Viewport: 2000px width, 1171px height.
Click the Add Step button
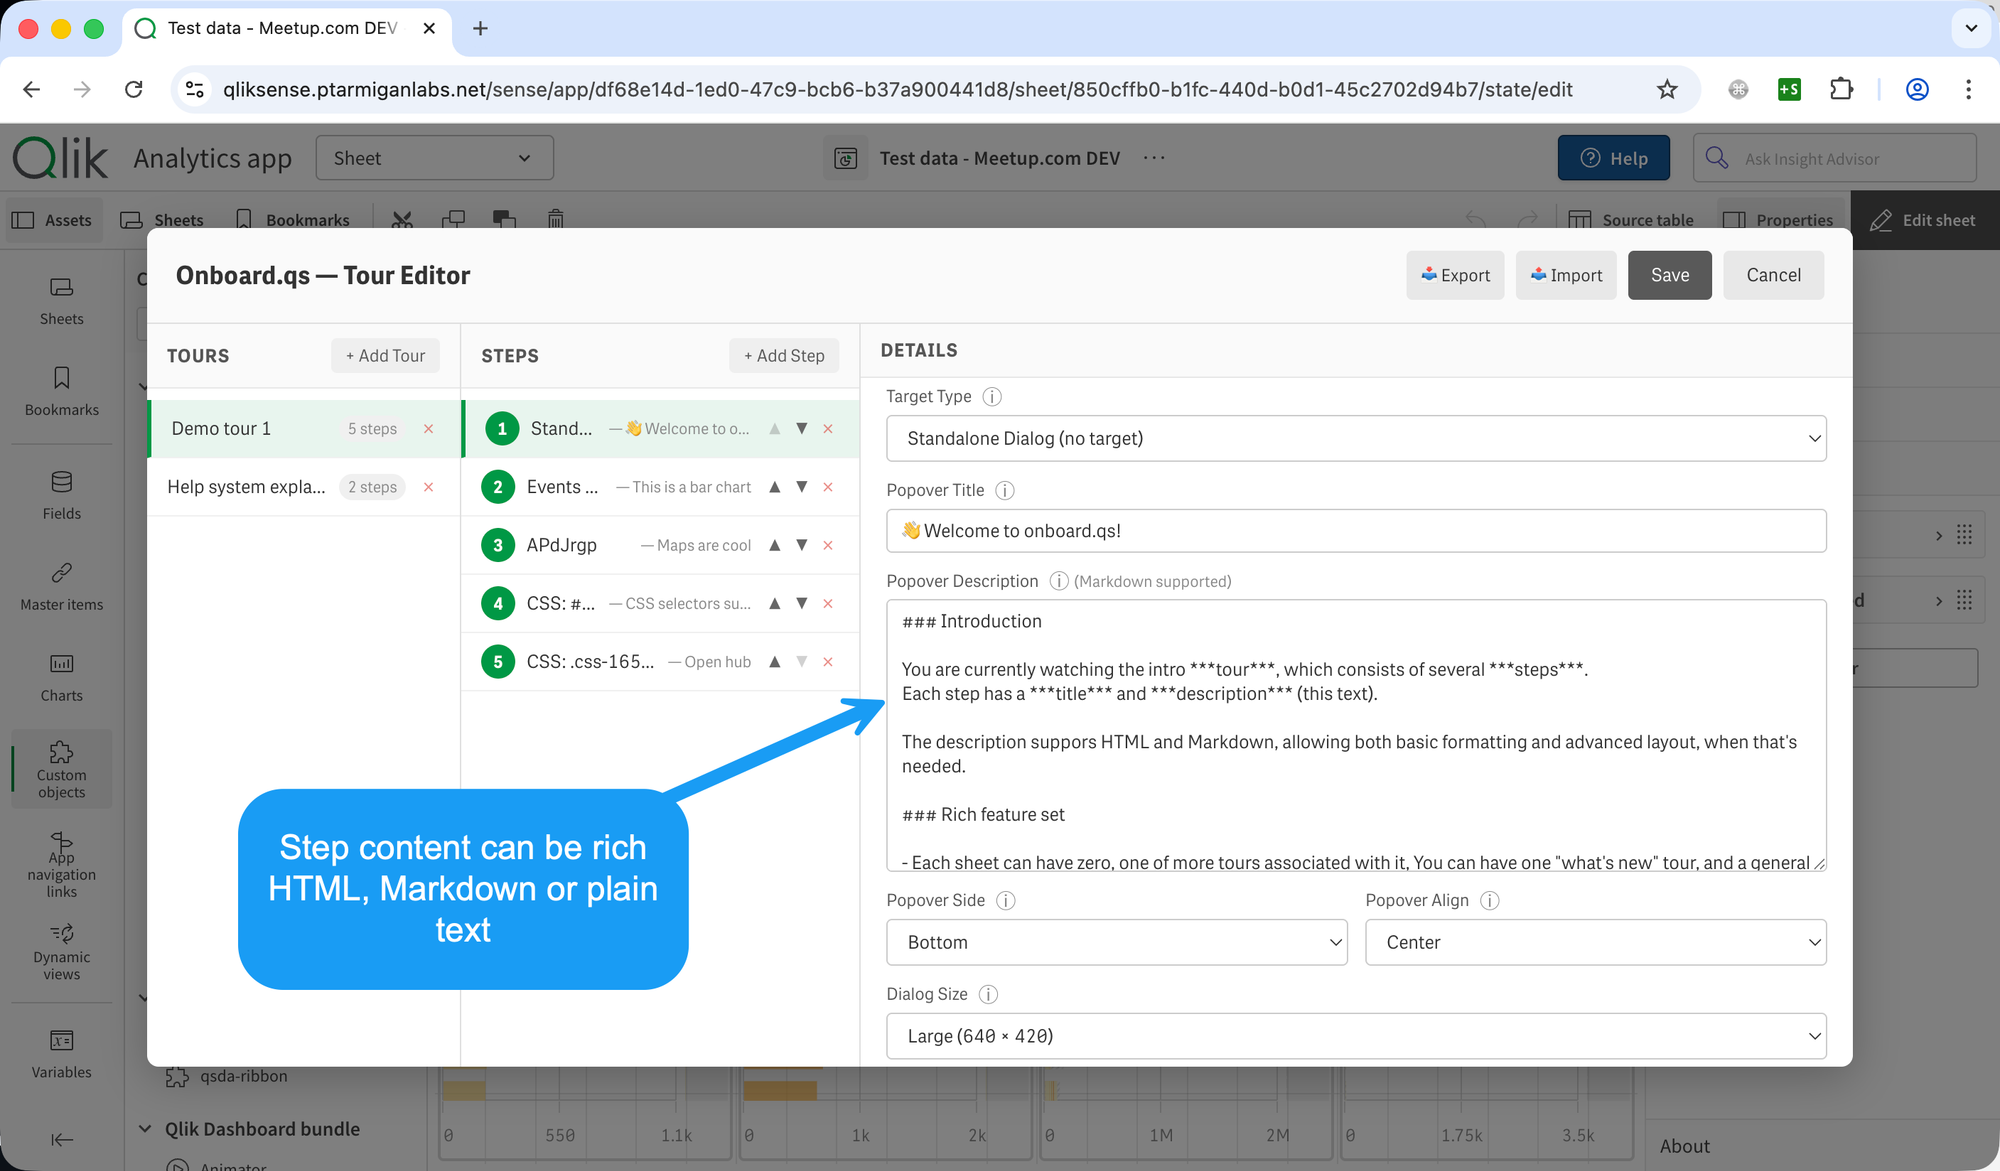coord(784,355)
